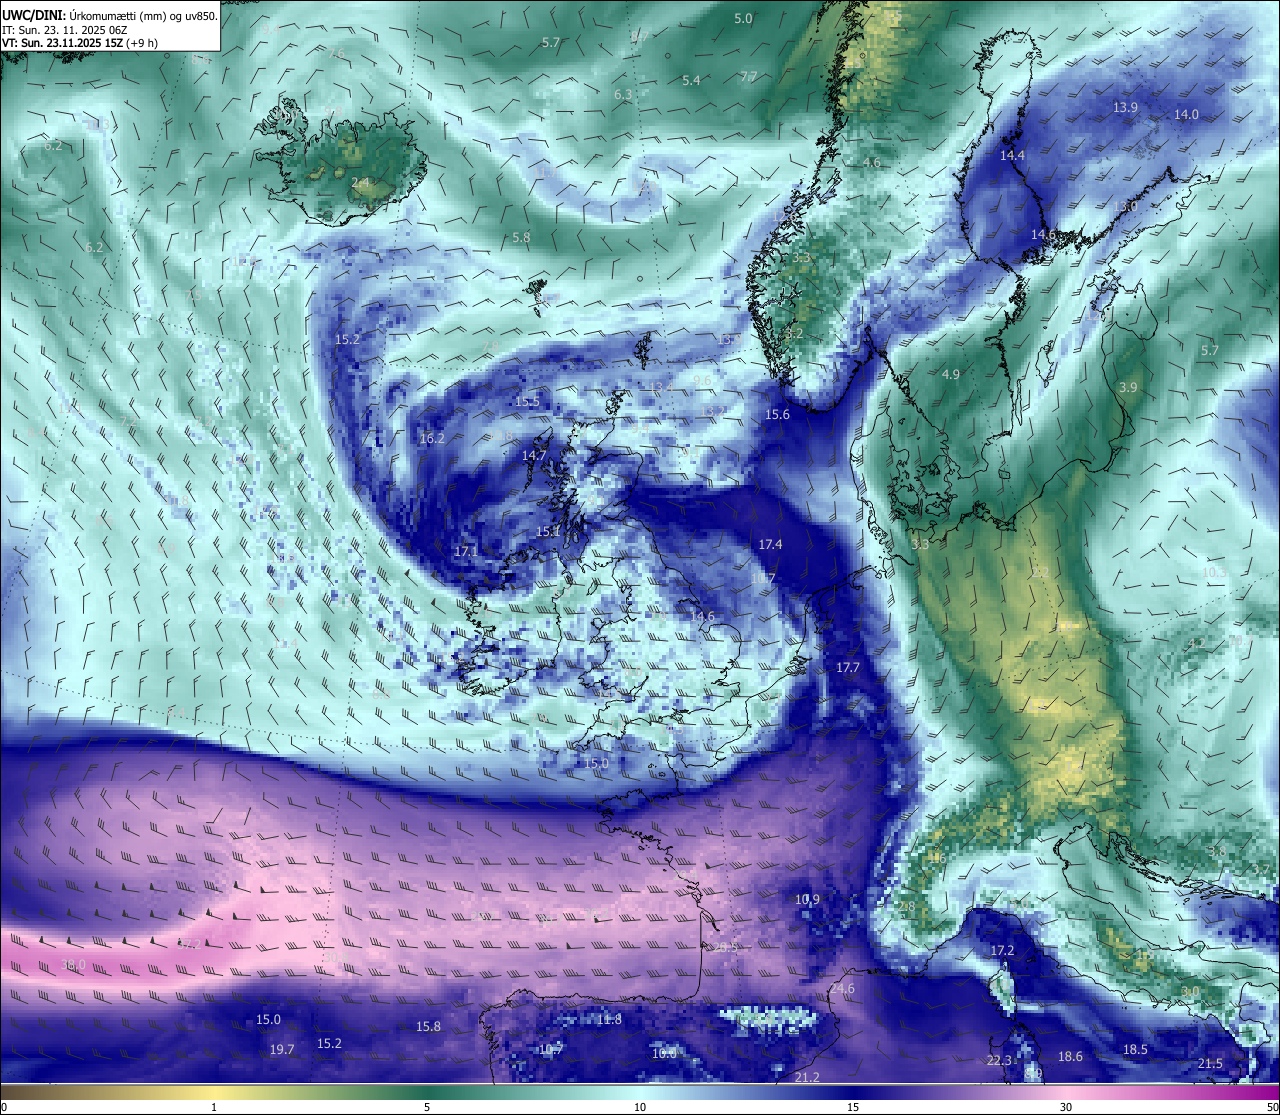Click the 13.9 value label
This screenshot has height=1115, width=1280.
click(1126, 107)
